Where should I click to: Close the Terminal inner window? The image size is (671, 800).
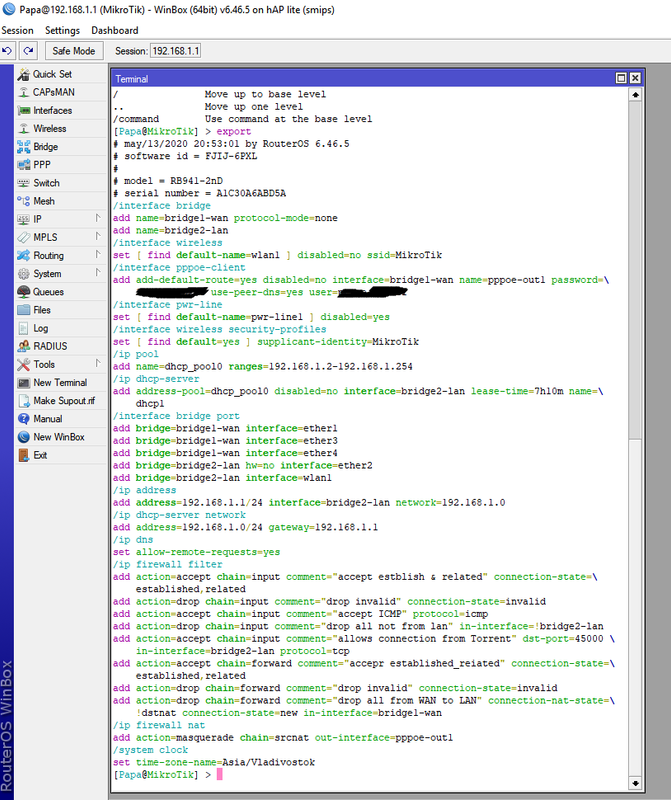pos(635,78)
